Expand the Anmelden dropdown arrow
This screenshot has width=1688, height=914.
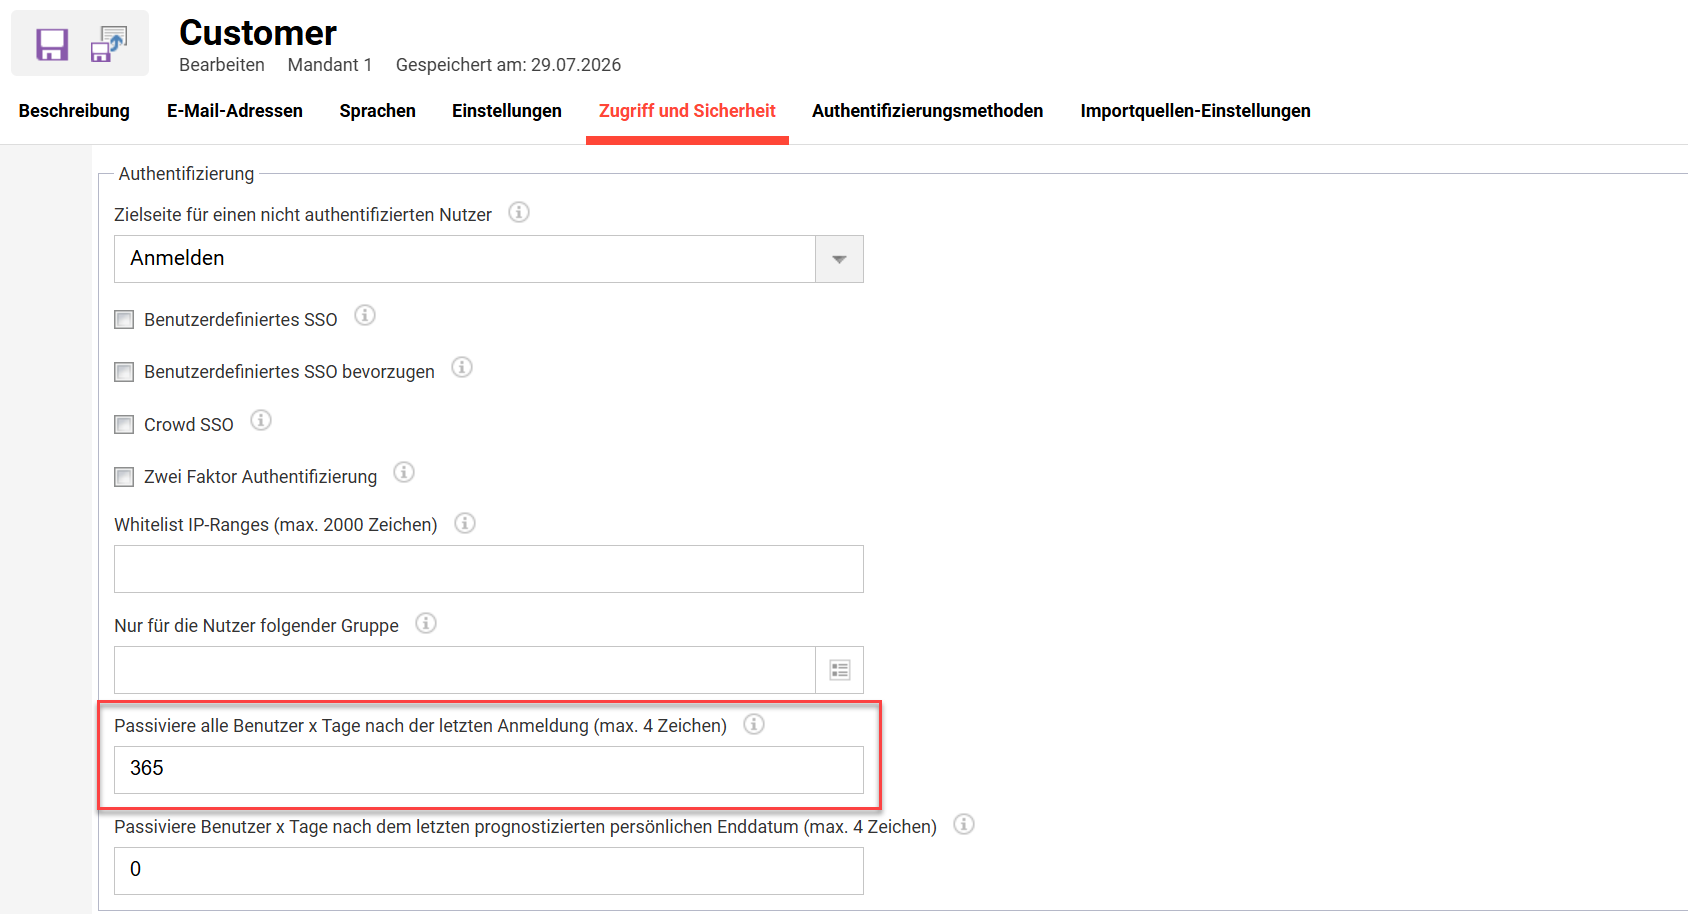coord(840,259)
